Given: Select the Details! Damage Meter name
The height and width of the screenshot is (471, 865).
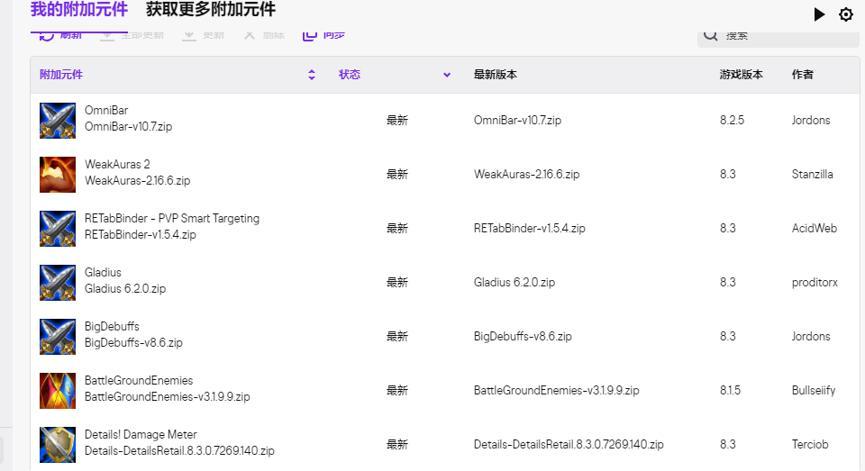Looking at the screenshot, I should (141, 435).
